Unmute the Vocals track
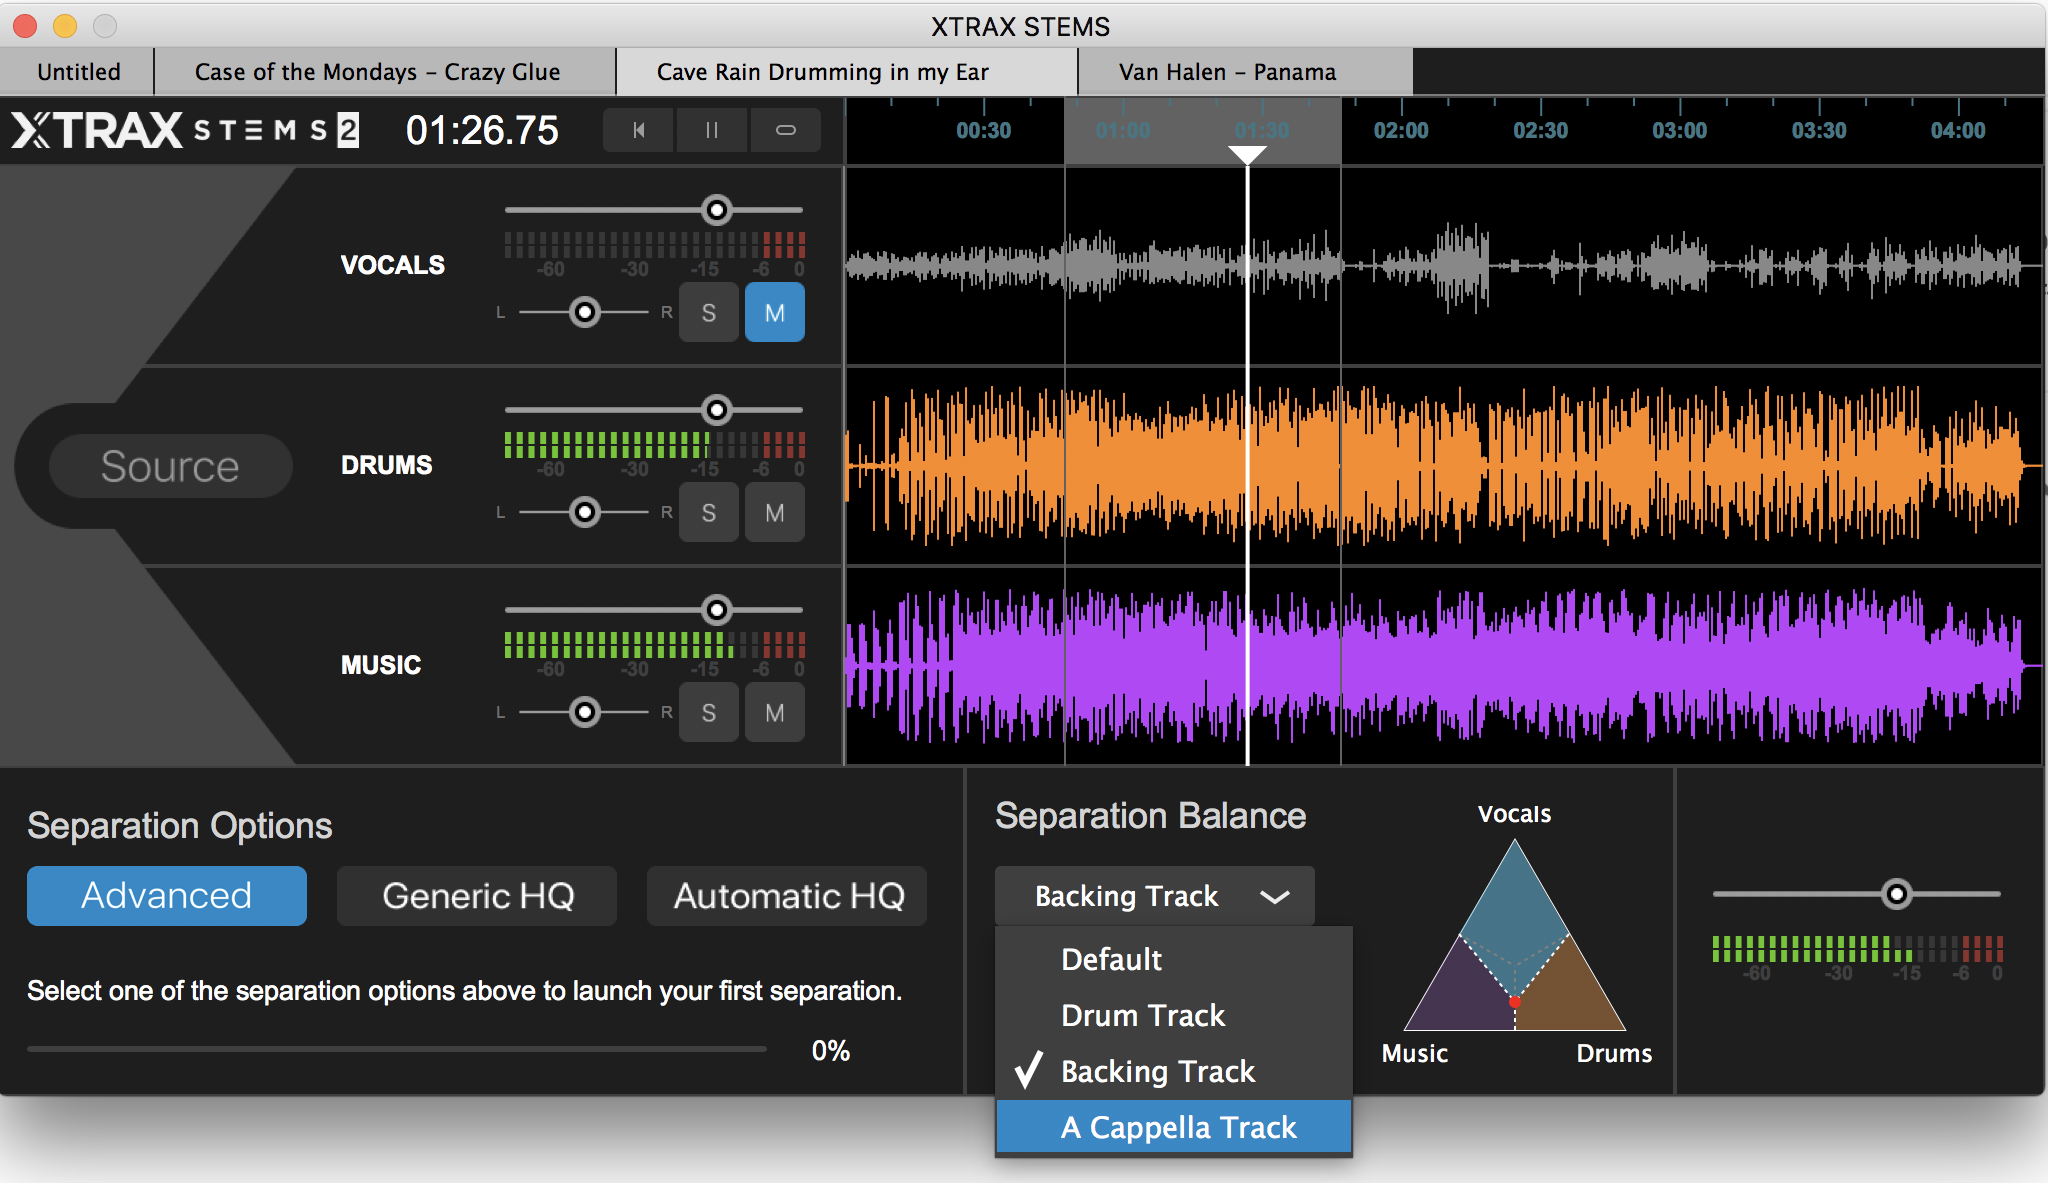This screenshot has height=1183, width=2048. (x=774, y=313)
